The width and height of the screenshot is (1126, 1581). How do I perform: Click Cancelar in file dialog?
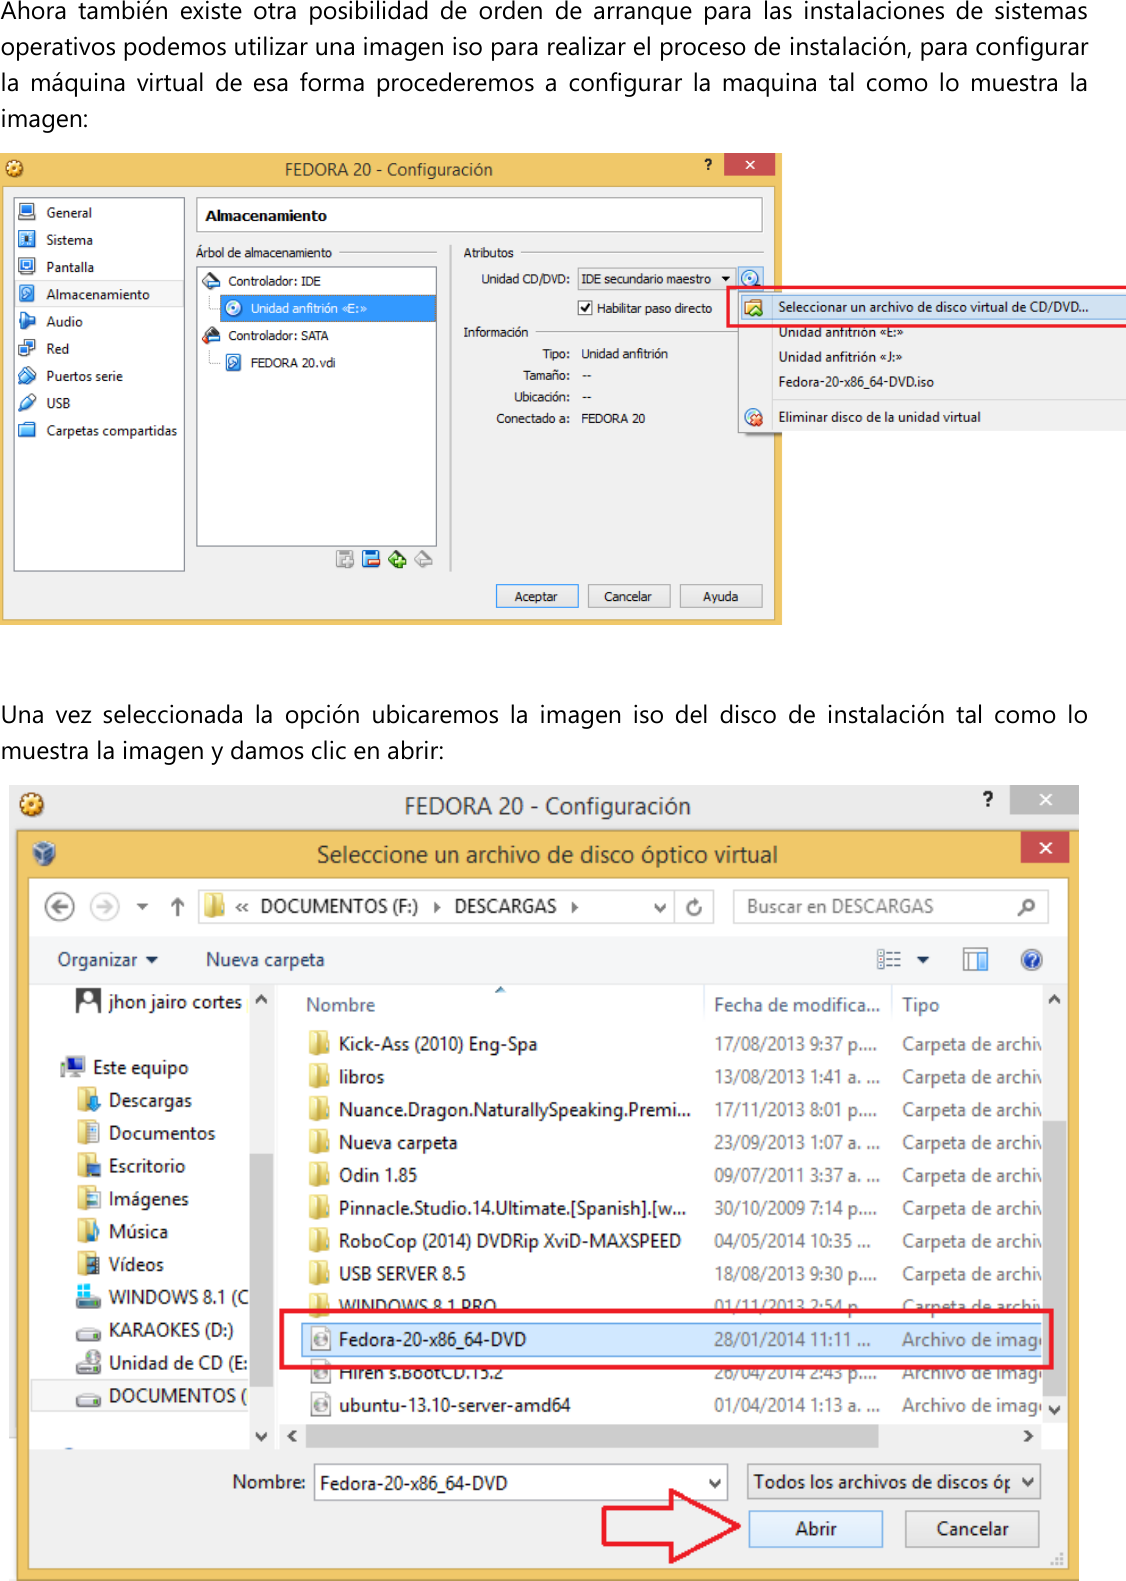click(972, 1529)
